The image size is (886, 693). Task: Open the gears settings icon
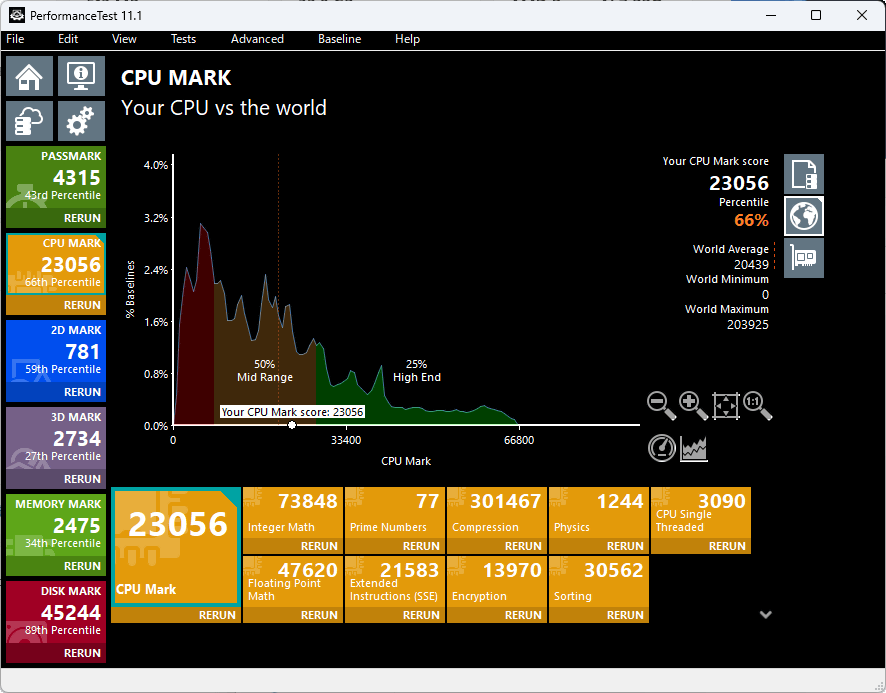tap(81, 121)
